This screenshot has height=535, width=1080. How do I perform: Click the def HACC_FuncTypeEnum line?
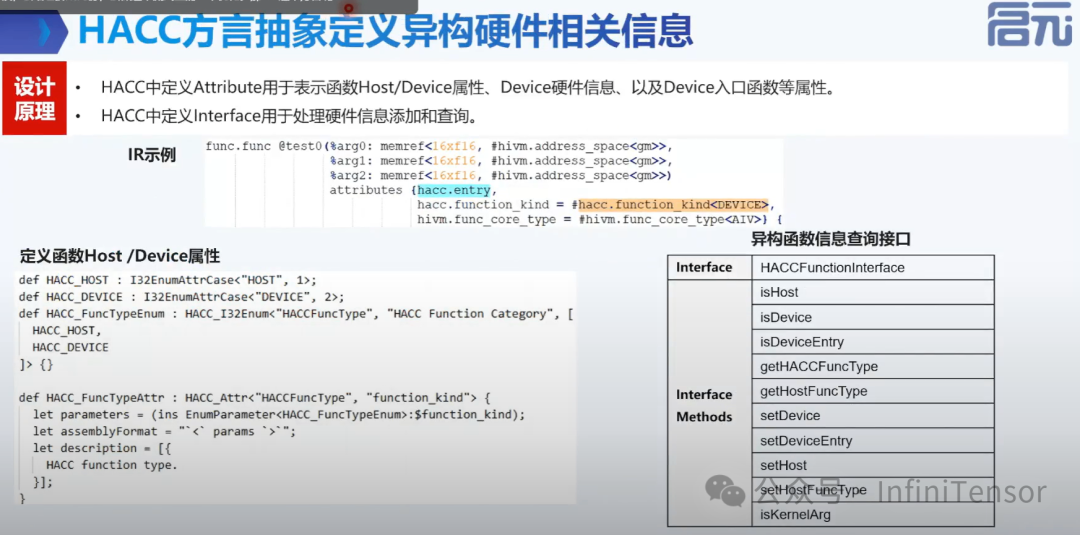(296, 313)
